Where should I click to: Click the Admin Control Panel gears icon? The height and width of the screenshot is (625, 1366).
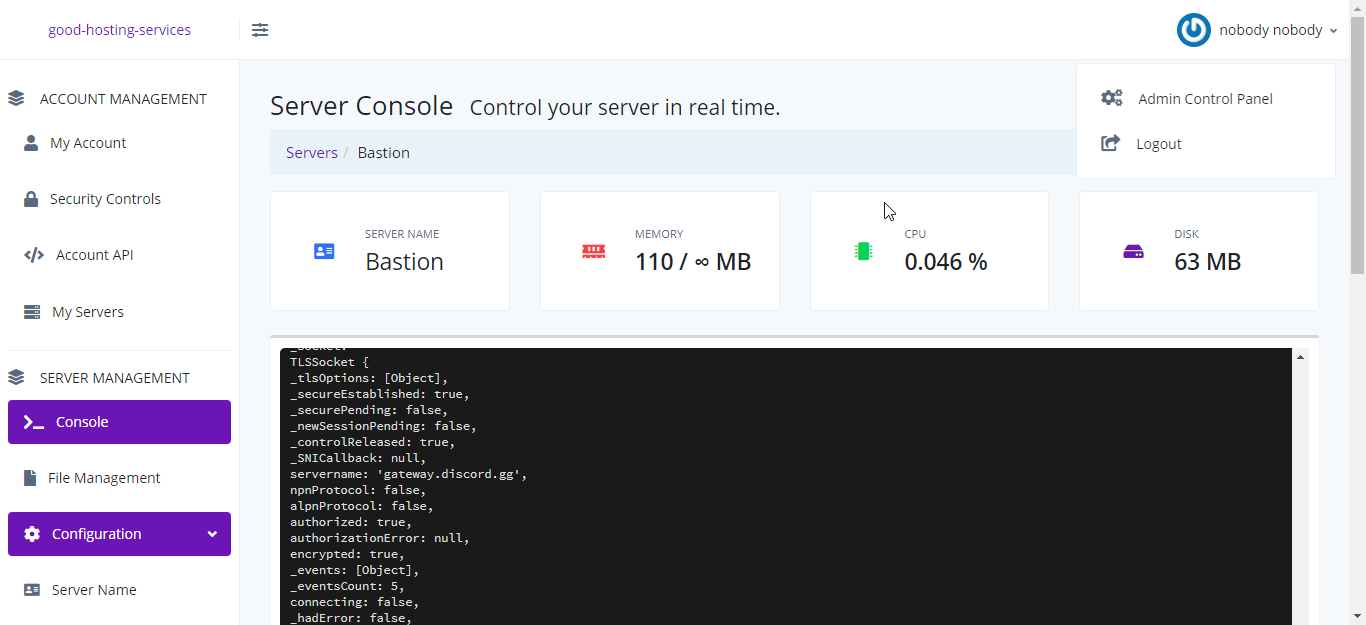click(1111, 98)
